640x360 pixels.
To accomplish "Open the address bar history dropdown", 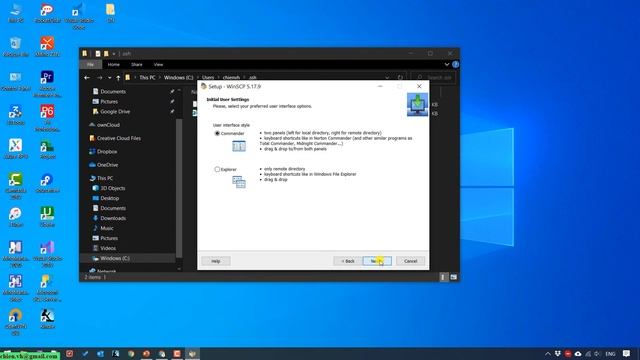I will 387,78.
